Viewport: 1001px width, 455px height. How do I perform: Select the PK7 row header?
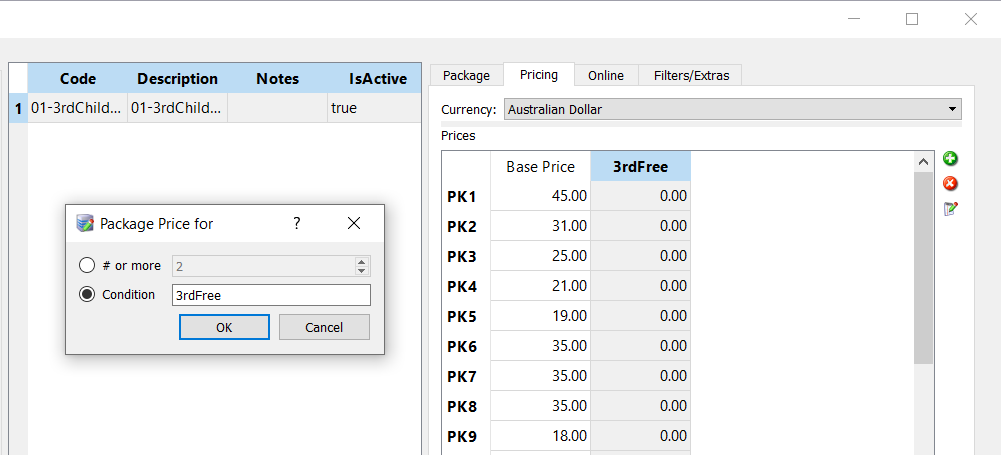[467, 377]
